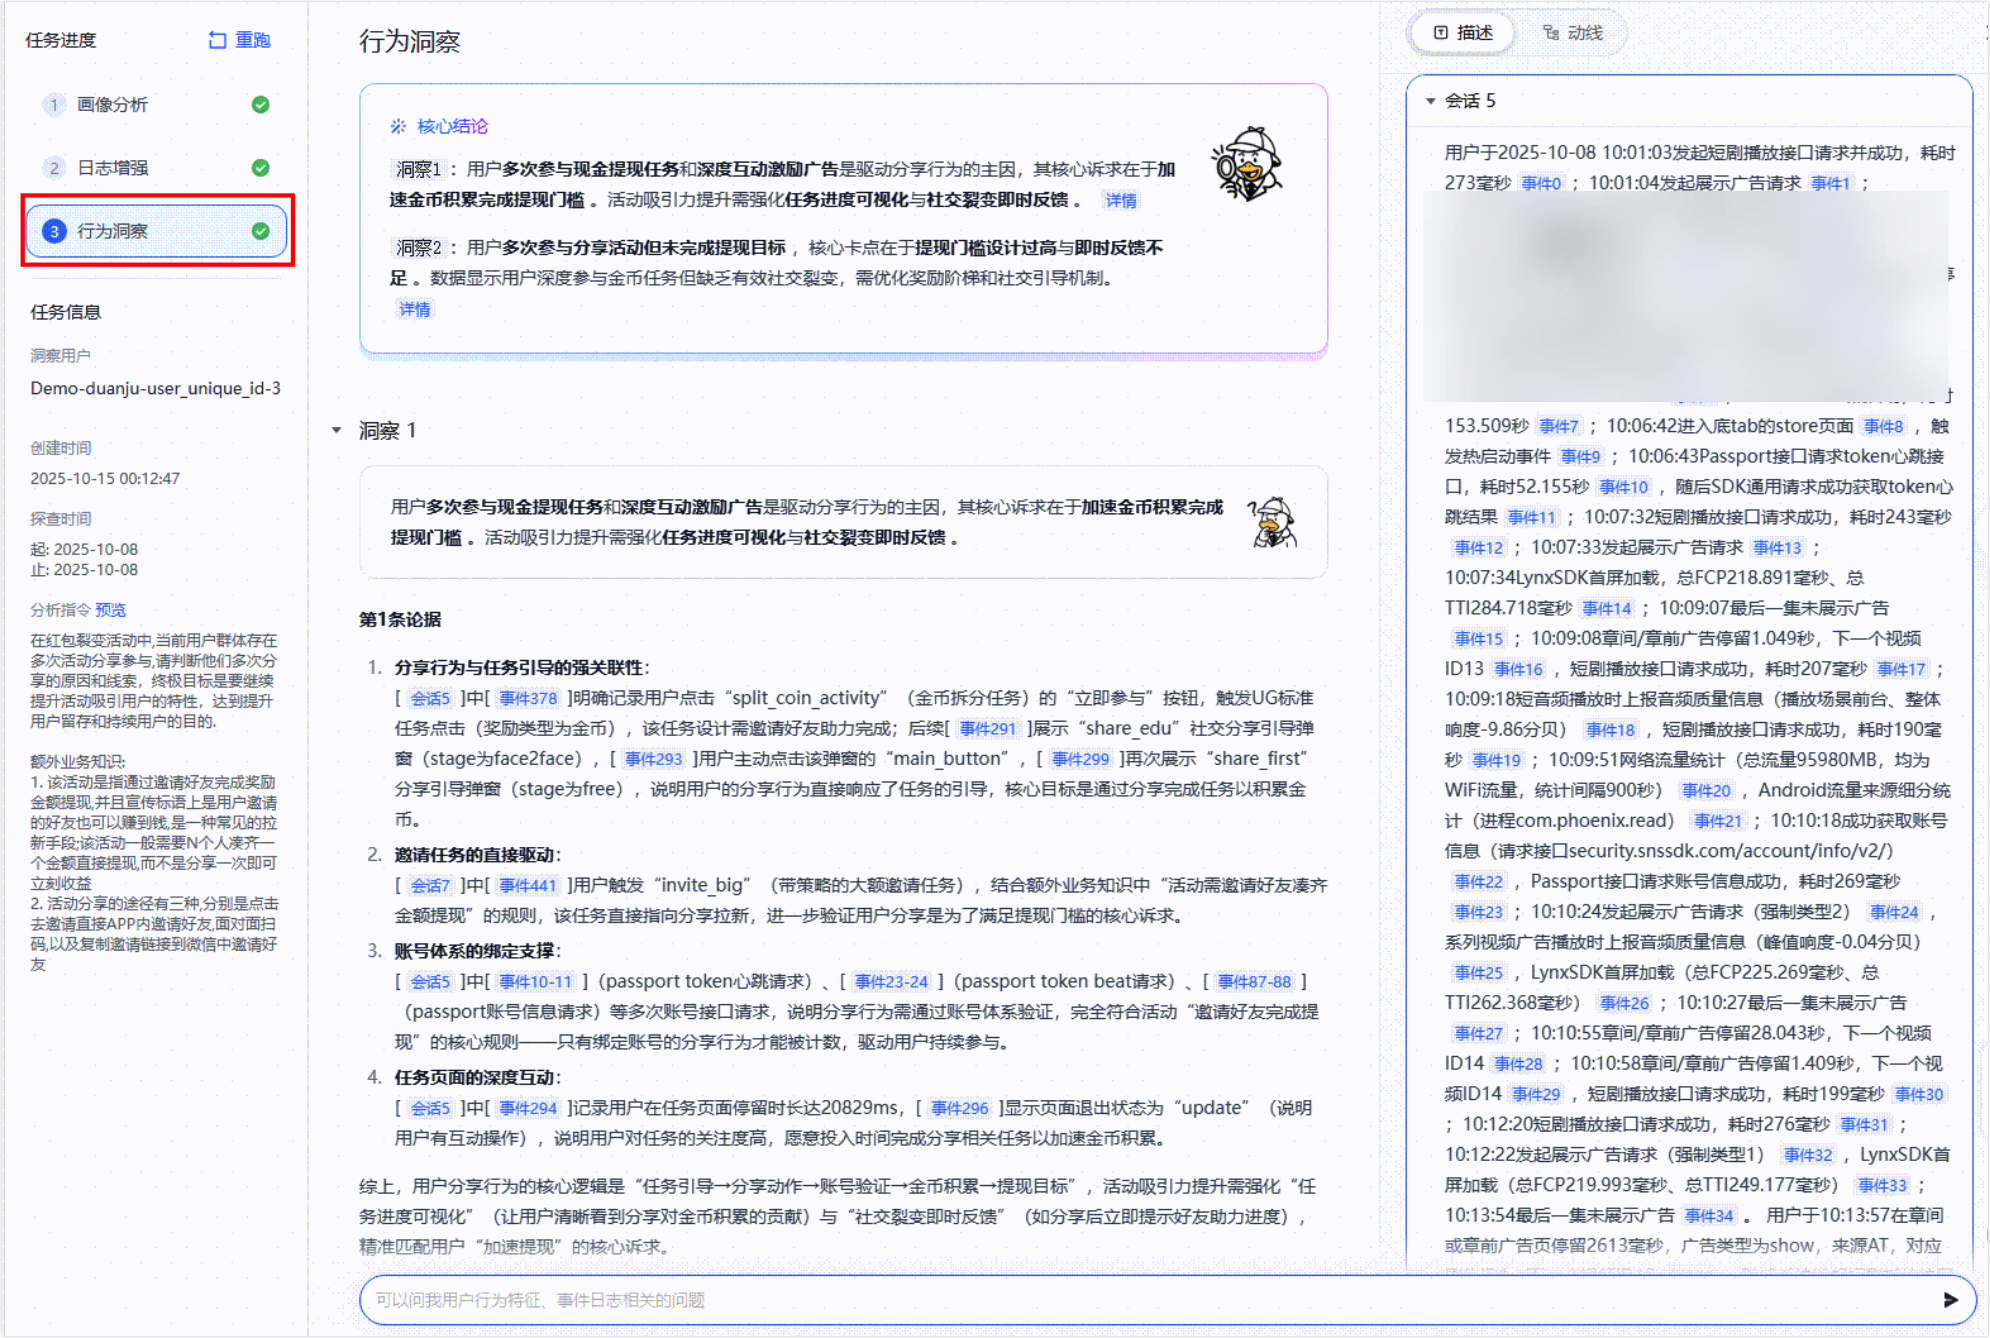
Task: Click the small duck icon in 洞察 1 card
Action: [1272, 522]
